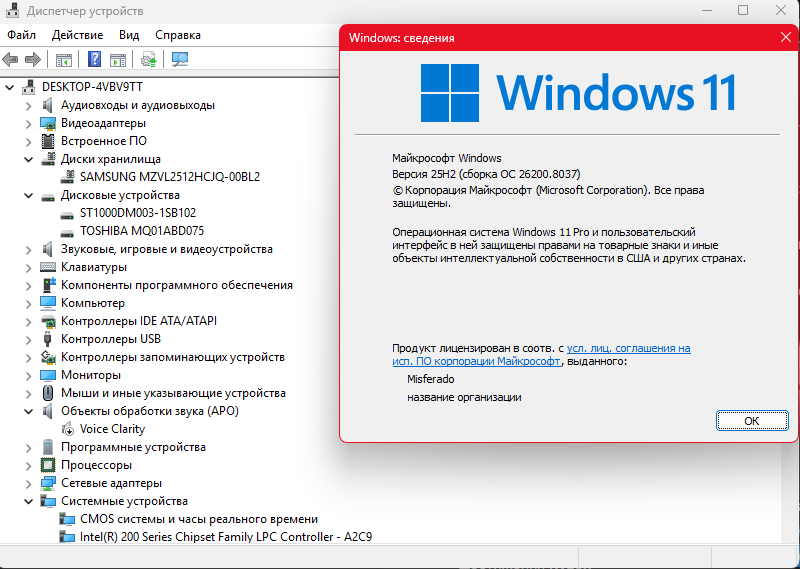800x569 pixels.
Task: Click the Клавиатуры keyboard icon
Action: coord(48,267)
